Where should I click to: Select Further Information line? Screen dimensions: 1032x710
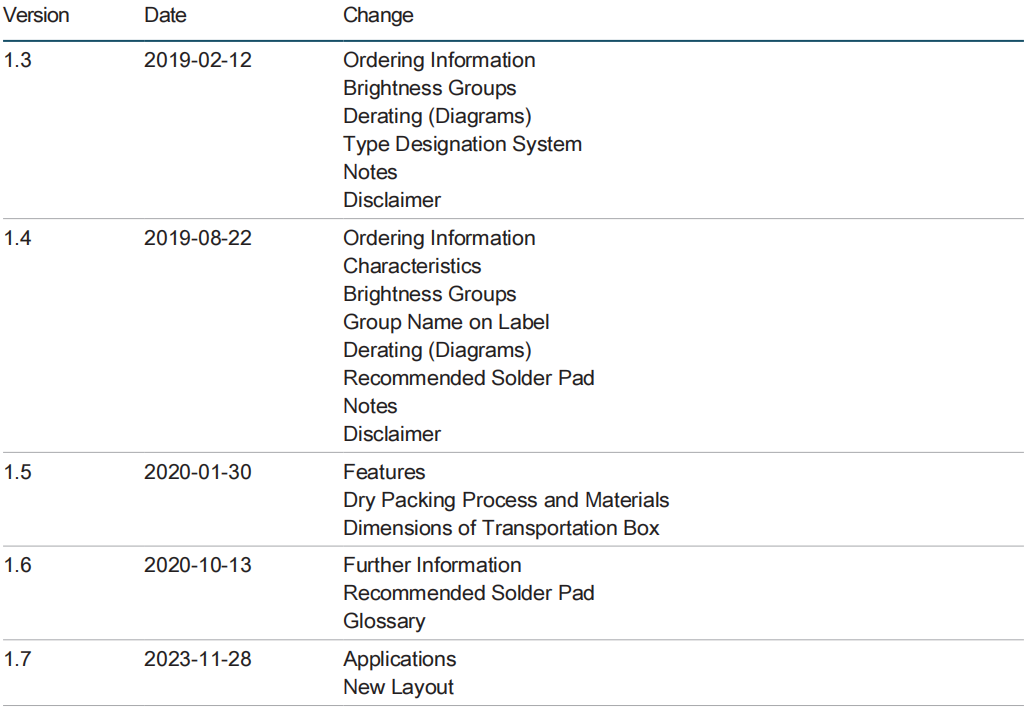432,565
